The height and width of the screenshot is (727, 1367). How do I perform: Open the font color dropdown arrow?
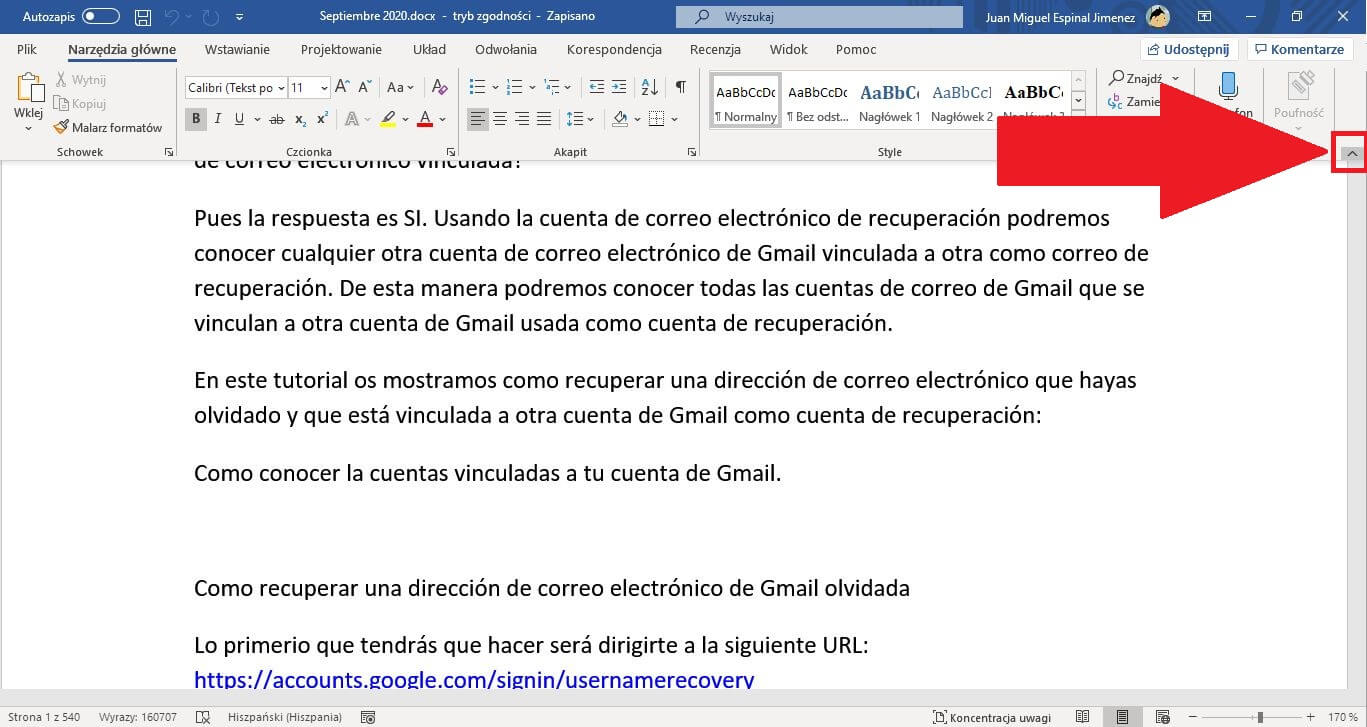click(443, 119)
